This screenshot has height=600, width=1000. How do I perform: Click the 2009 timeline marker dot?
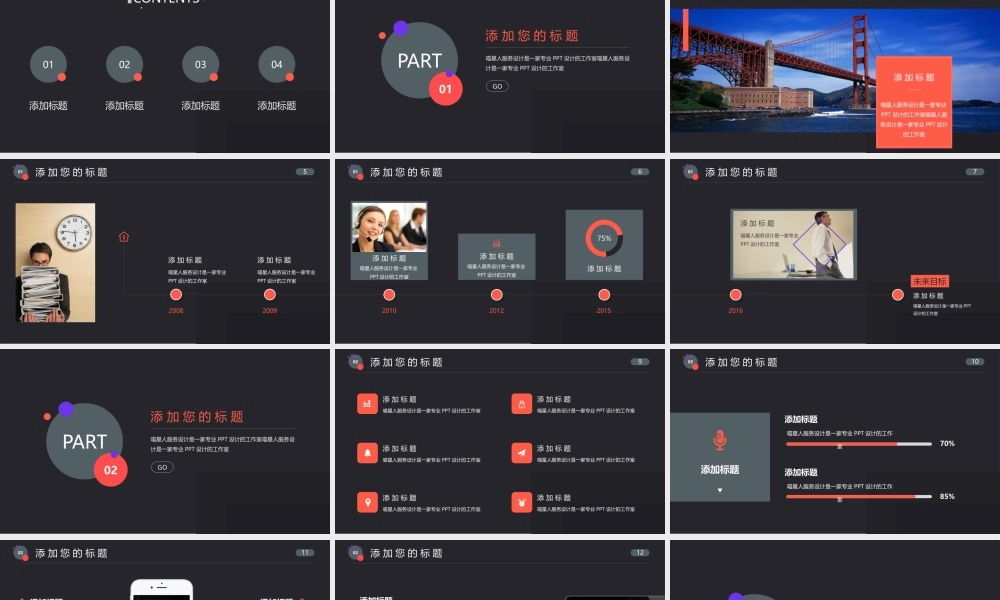(x=270, y=295)
